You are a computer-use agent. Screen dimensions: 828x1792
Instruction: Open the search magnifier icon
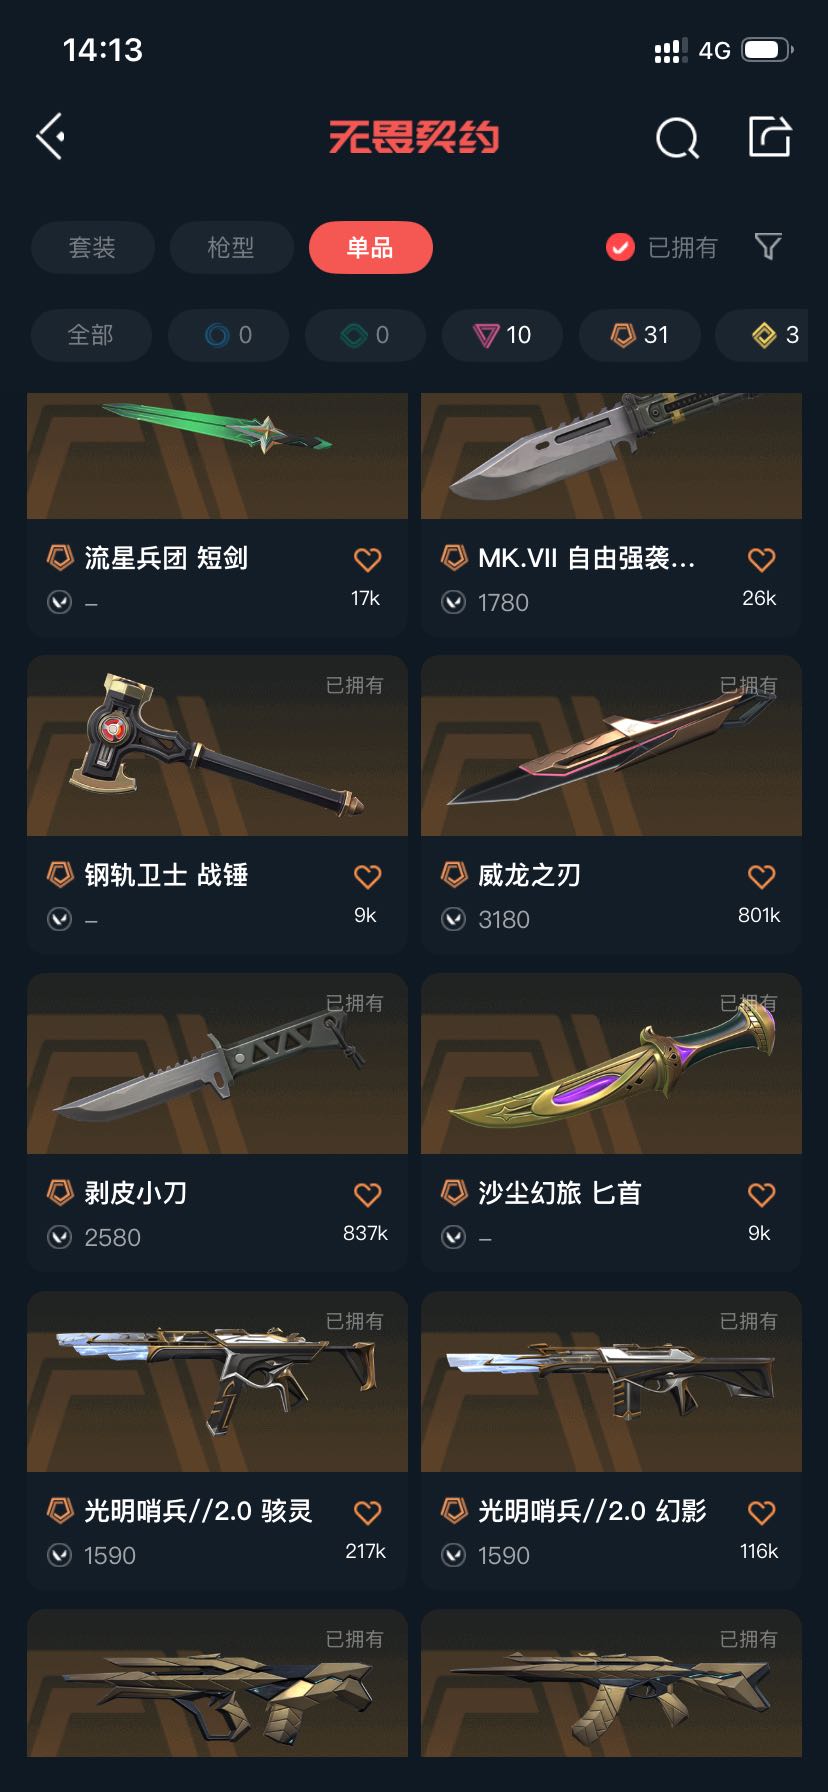coord(677,138)
